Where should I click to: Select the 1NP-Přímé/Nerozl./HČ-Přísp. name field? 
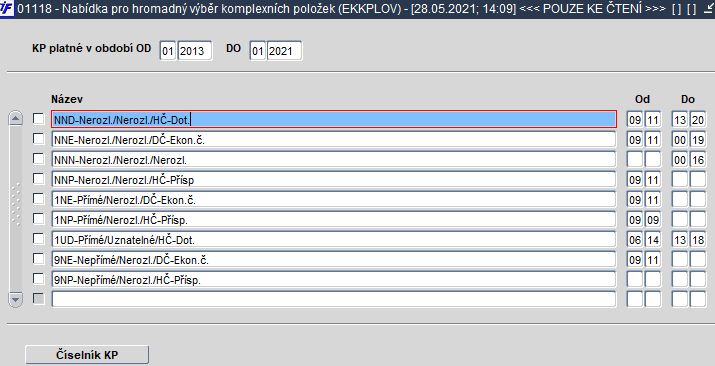333,220
